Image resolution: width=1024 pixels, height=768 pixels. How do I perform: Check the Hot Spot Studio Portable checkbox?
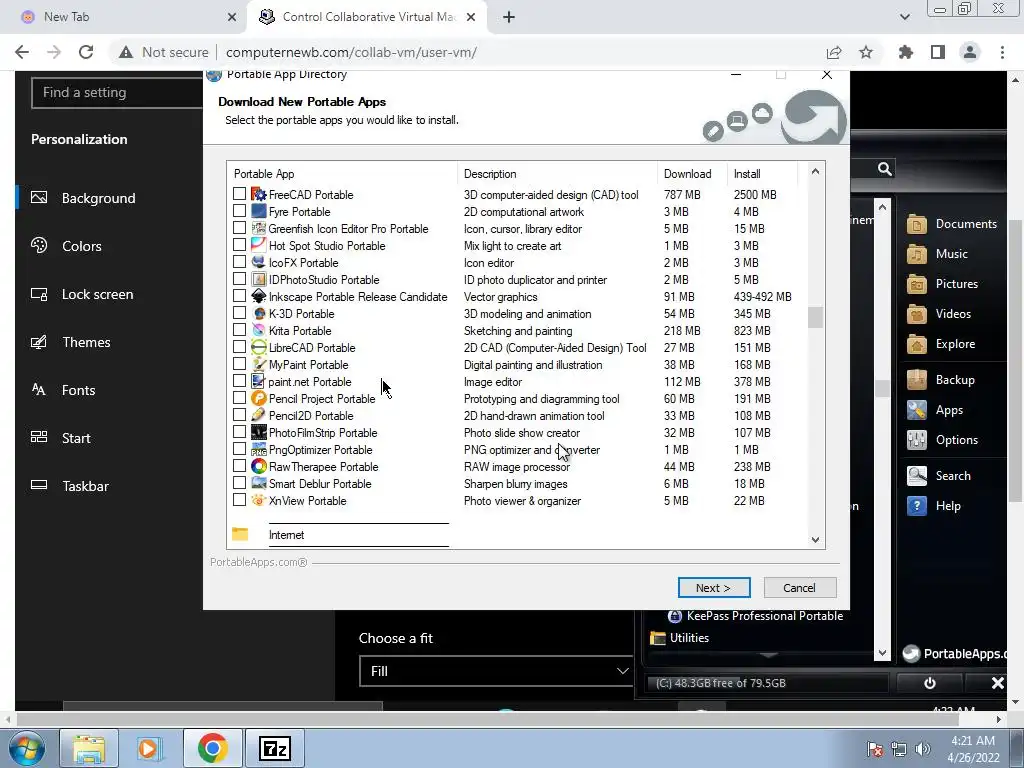click(240, 245)
